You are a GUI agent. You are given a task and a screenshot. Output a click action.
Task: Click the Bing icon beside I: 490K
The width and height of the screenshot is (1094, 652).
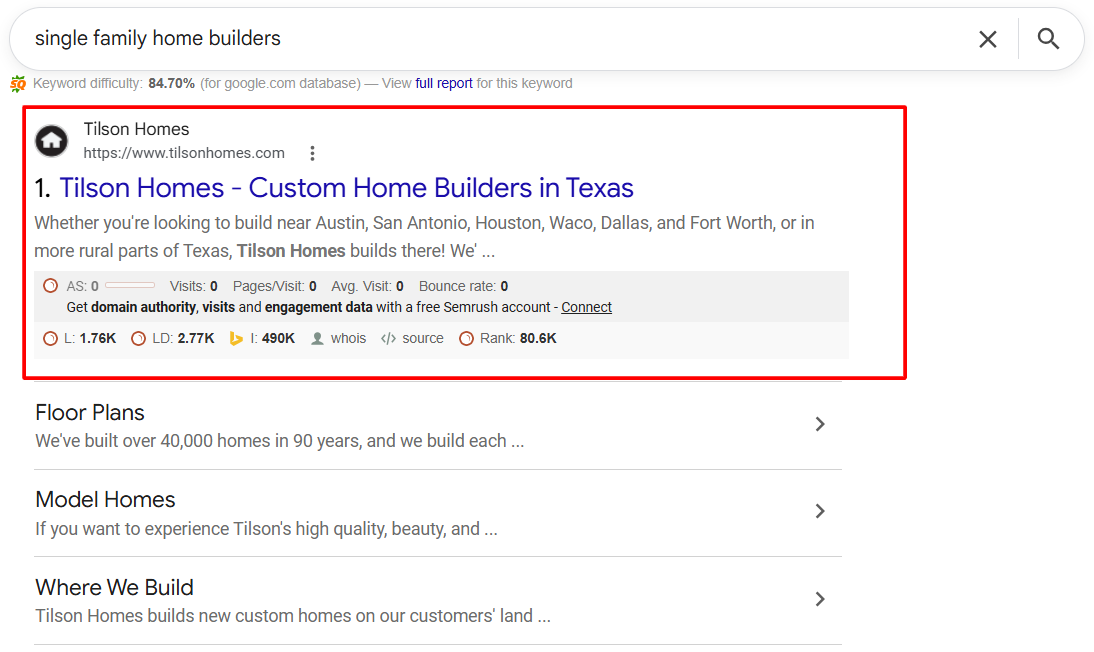coord(236,339)
